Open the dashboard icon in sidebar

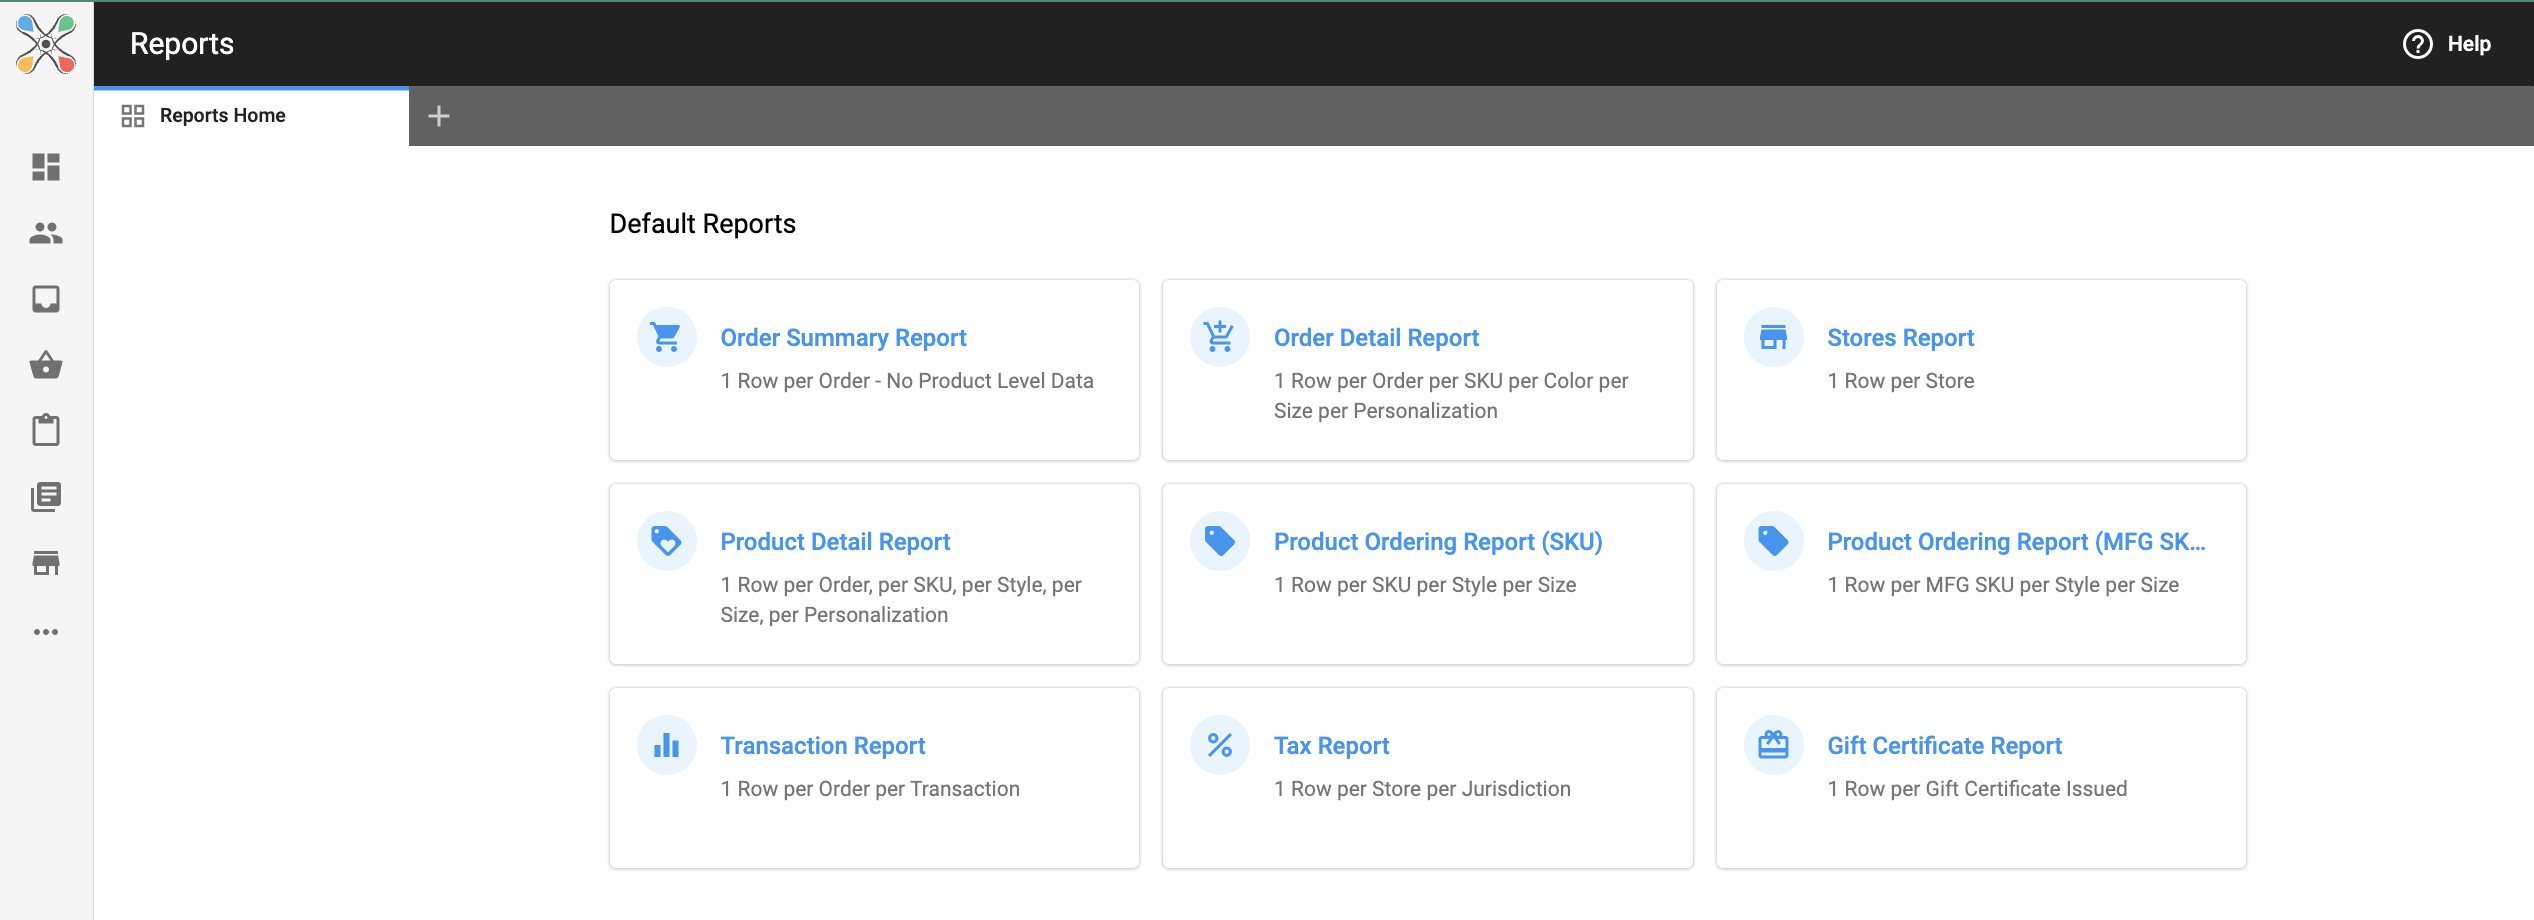pos(46,167)
